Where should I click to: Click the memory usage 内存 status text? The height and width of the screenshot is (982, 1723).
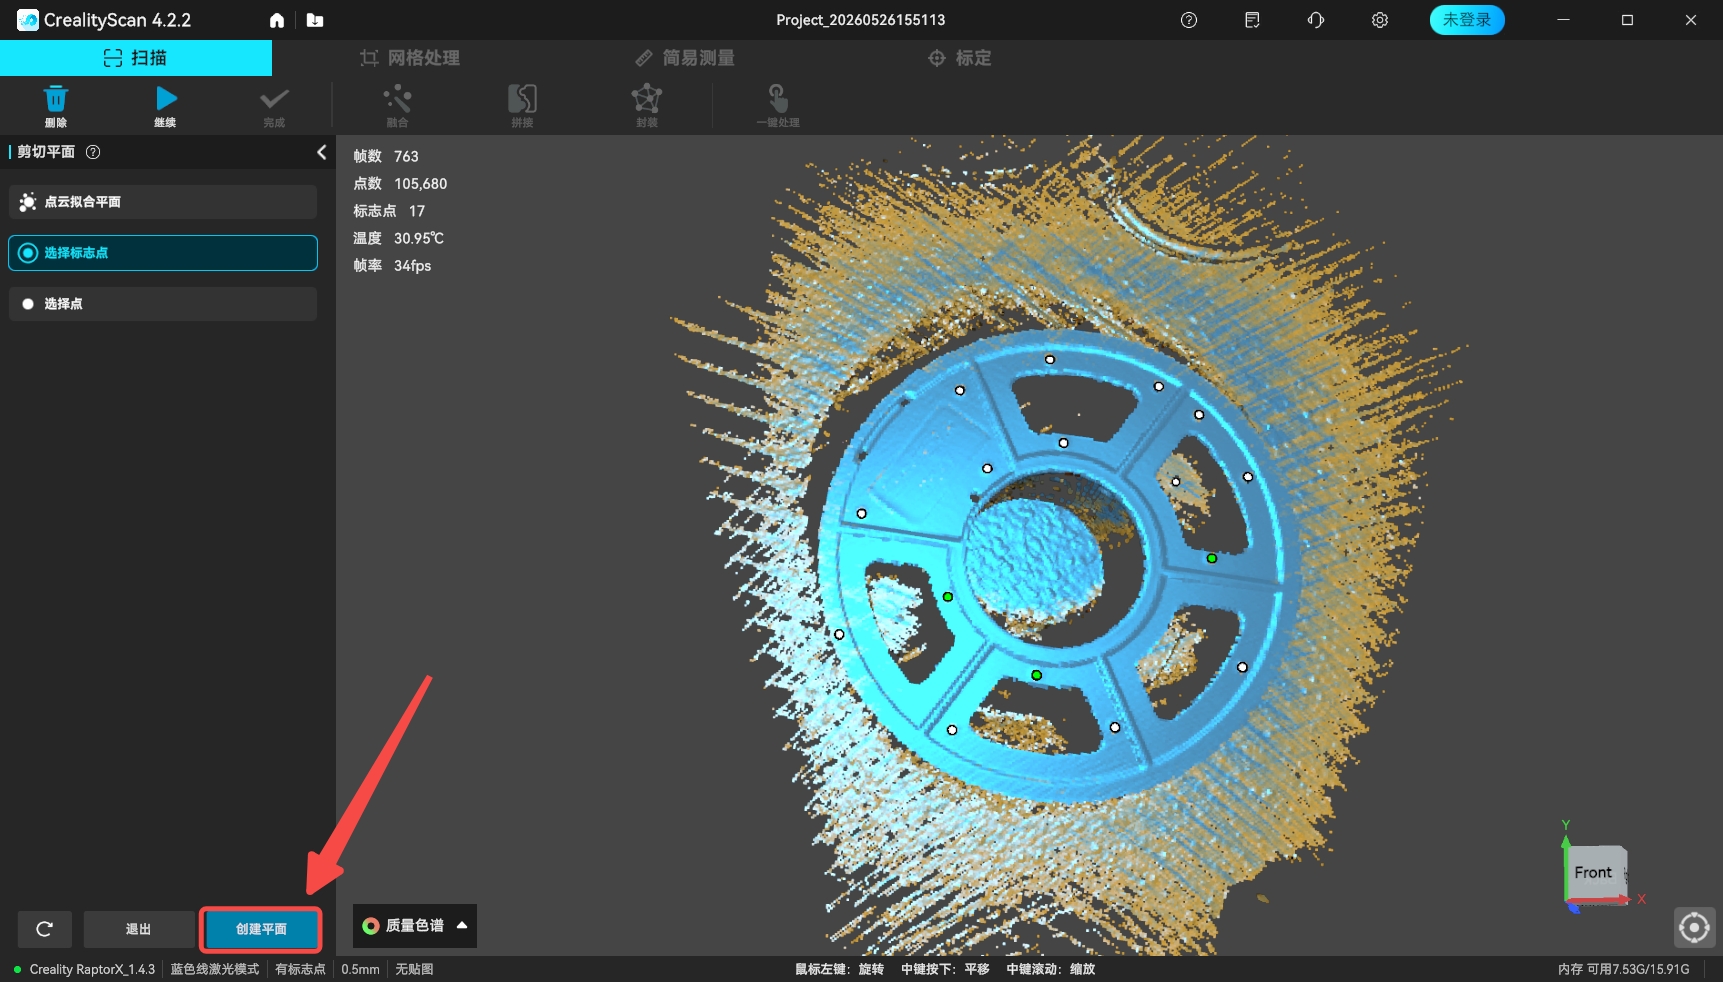point(1624,969)
